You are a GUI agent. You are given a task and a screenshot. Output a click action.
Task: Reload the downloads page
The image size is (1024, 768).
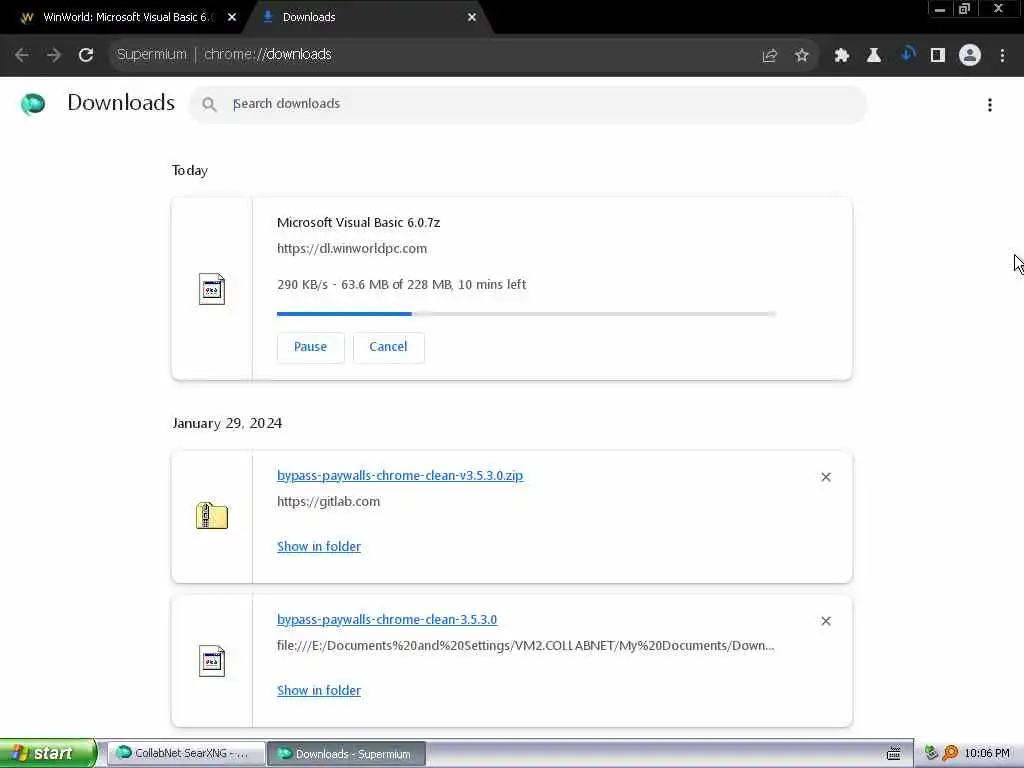pyautogui.click(x=86, y=55)
